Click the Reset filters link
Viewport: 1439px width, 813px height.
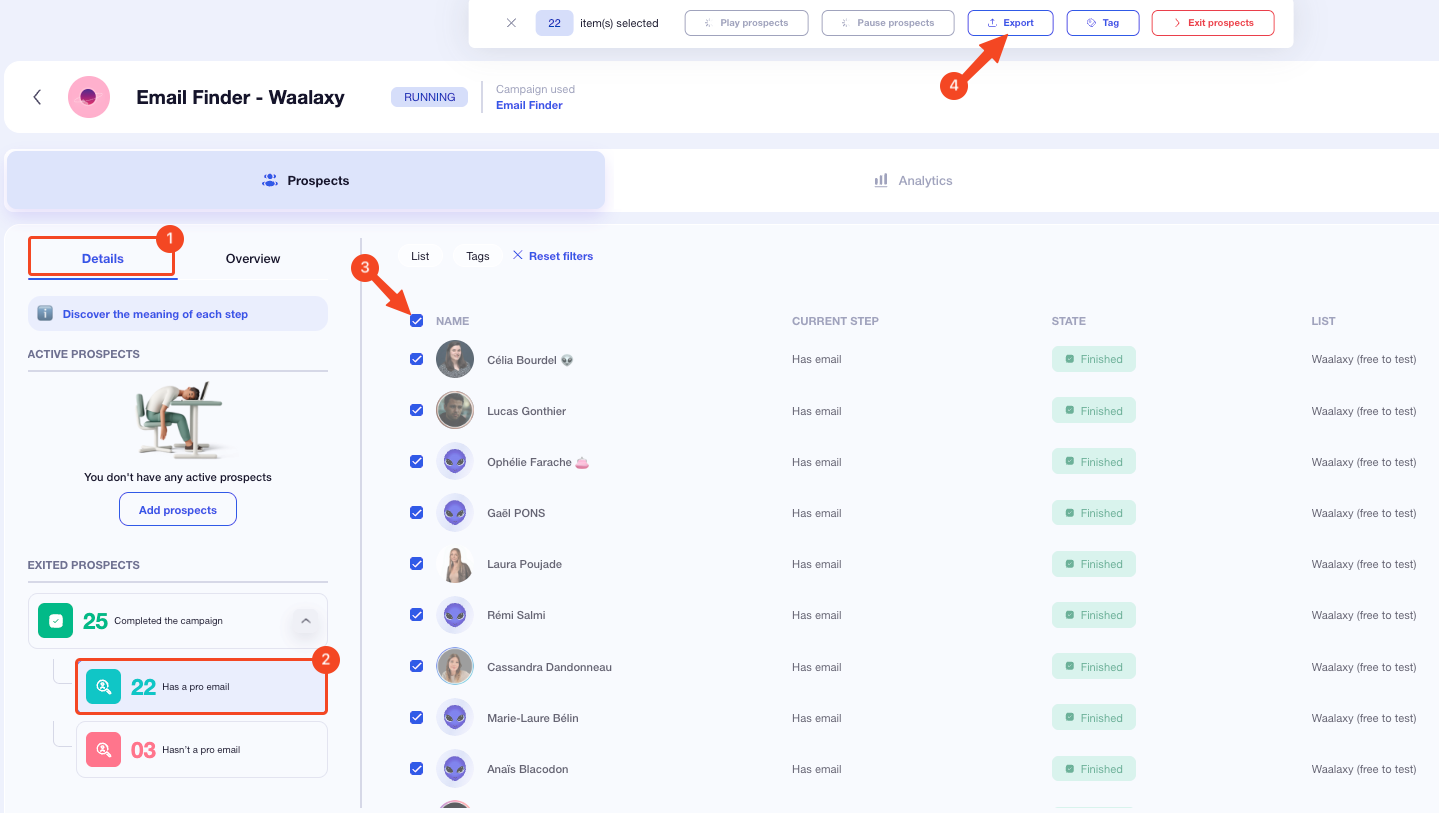tap(561, 256)
